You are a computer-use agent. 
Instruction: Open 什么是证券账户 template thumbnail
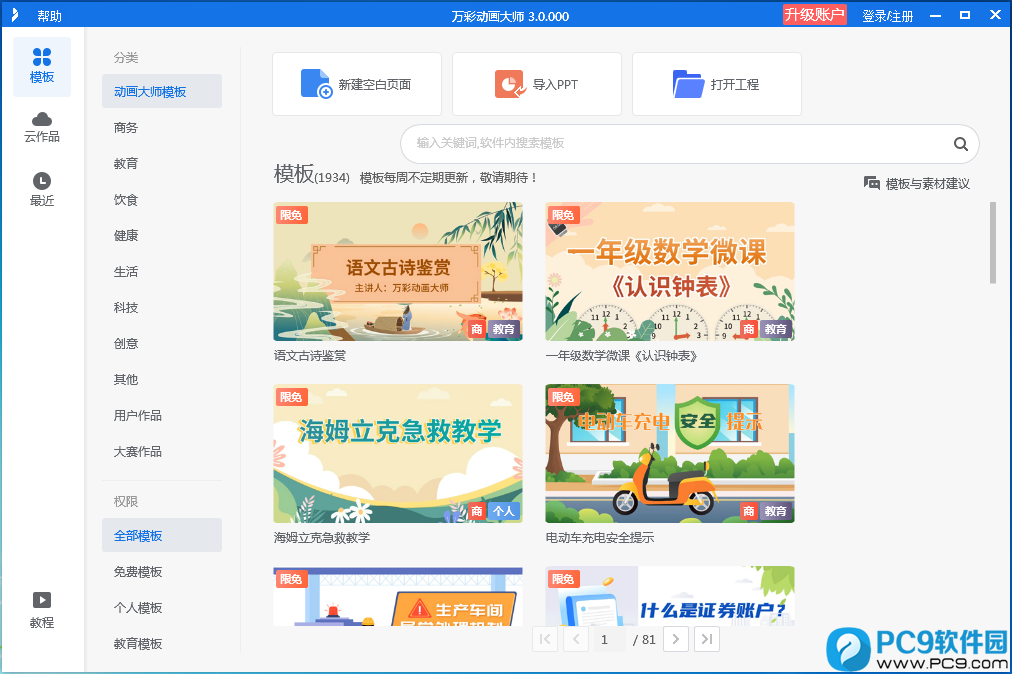point(670,596)
